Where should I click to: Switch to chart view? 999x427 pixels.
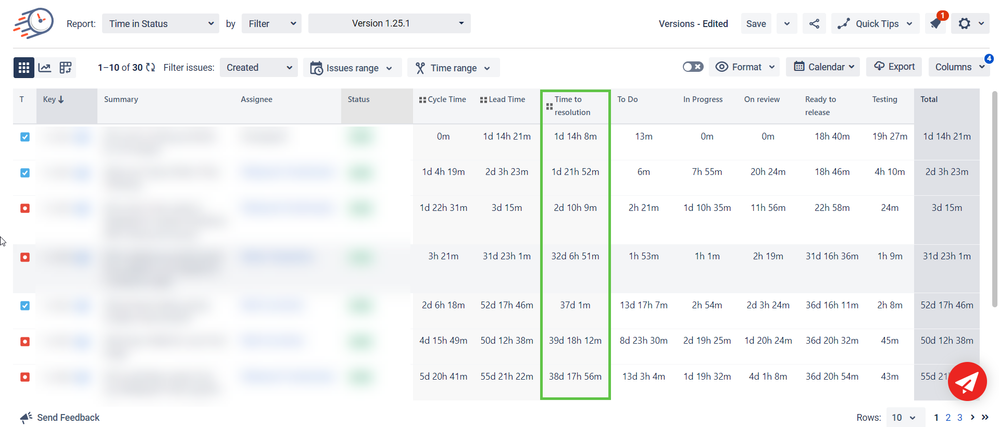click(45, 68)
